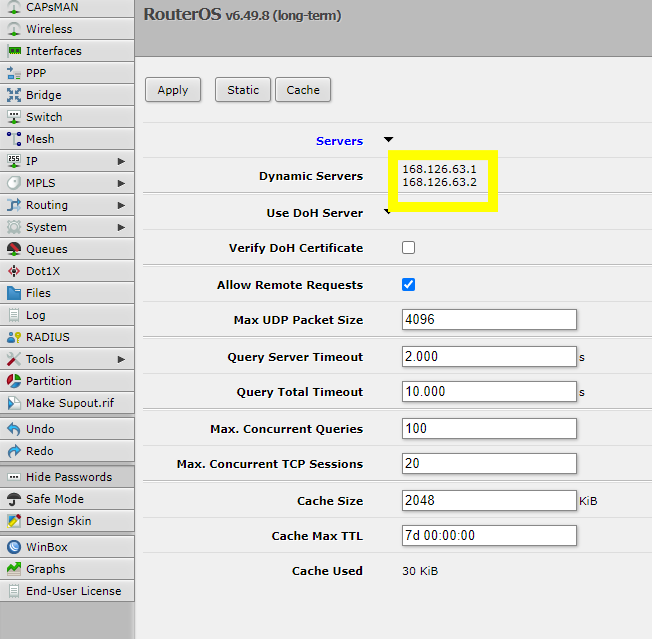This screenshot has width=652, height=639.
Task: Click Max UDP Packet Size field
Action: click(489, 320)
